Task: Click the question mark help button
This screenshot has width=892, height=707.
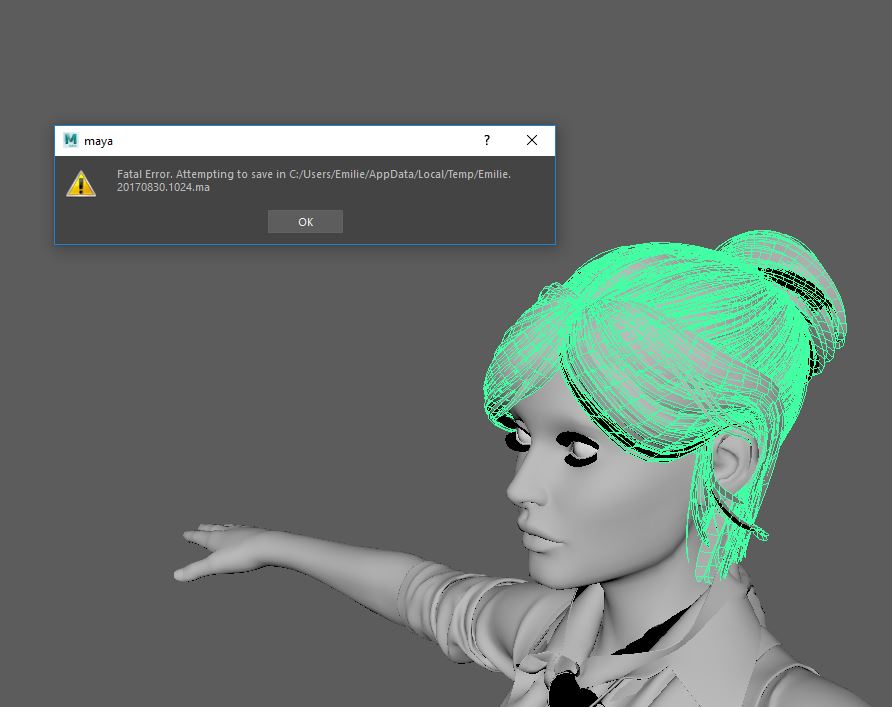Action: tap(487, 141)
